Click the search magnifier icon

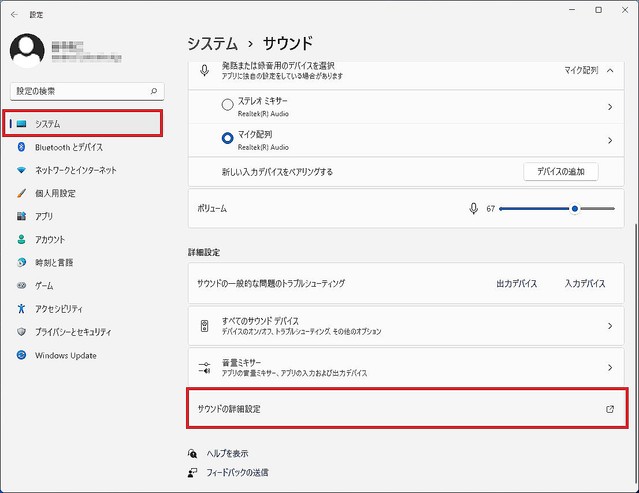(153, 91)
